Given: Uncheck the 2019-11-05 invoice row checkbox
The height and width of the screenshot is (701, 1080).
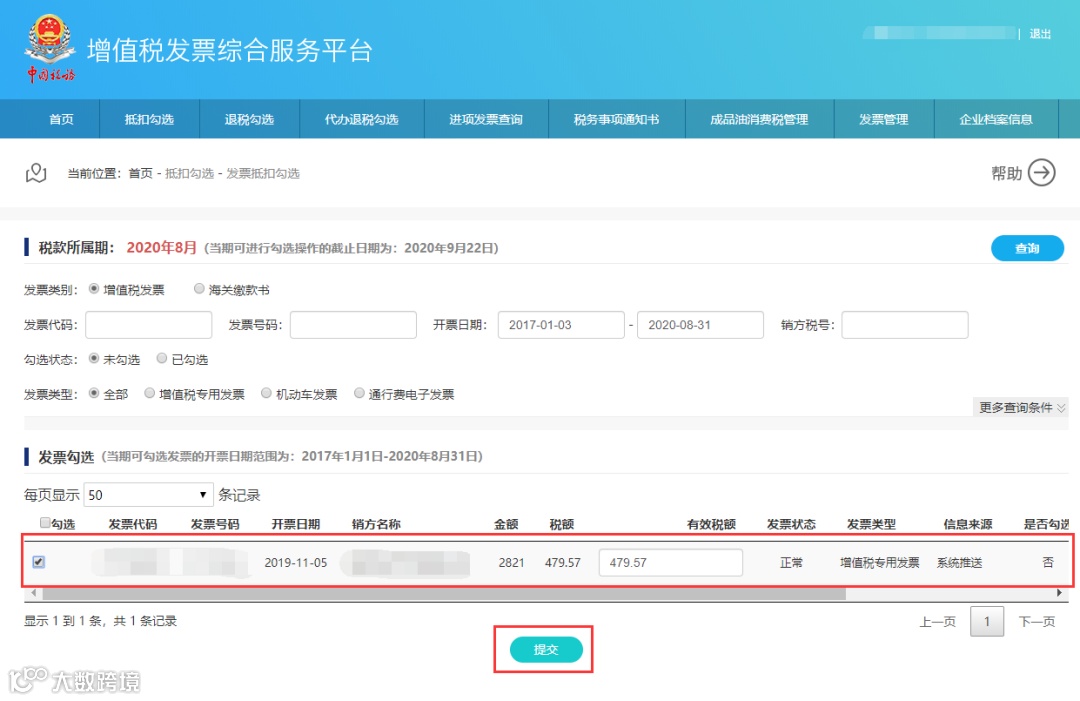Looking at the screenshot, I should (x=39, y=562).
